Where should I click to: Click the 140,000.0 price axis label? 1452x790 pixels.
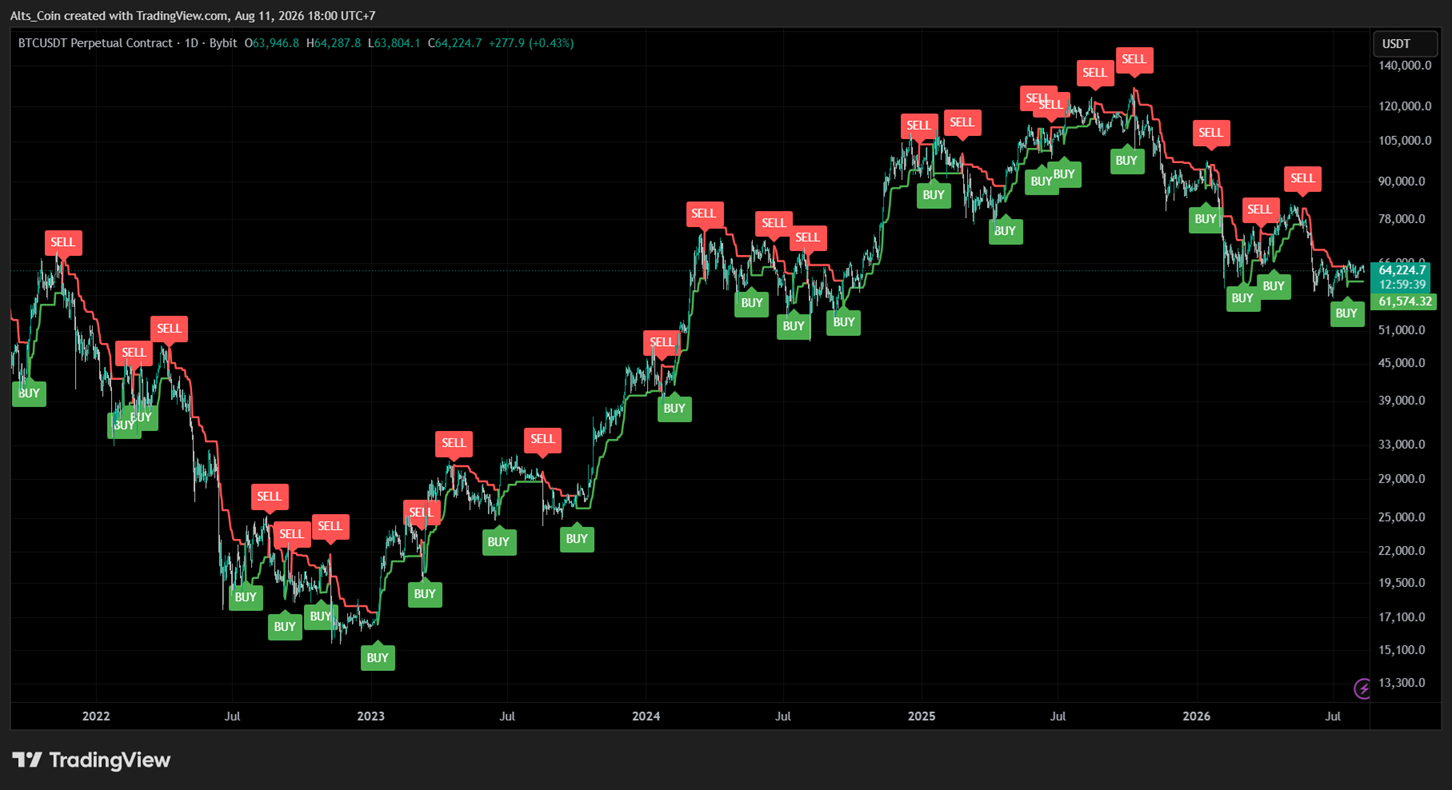tap(1405, 66)
